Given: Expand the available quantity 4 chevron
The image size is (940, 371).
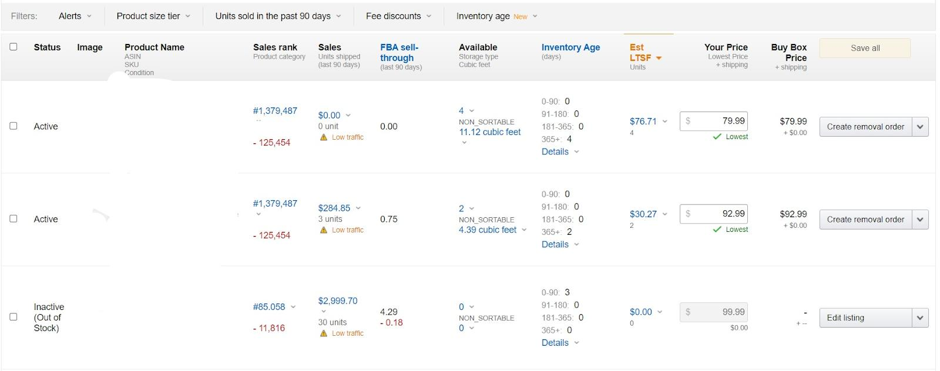Looking at the screenshot, I should tap(471, 111).
